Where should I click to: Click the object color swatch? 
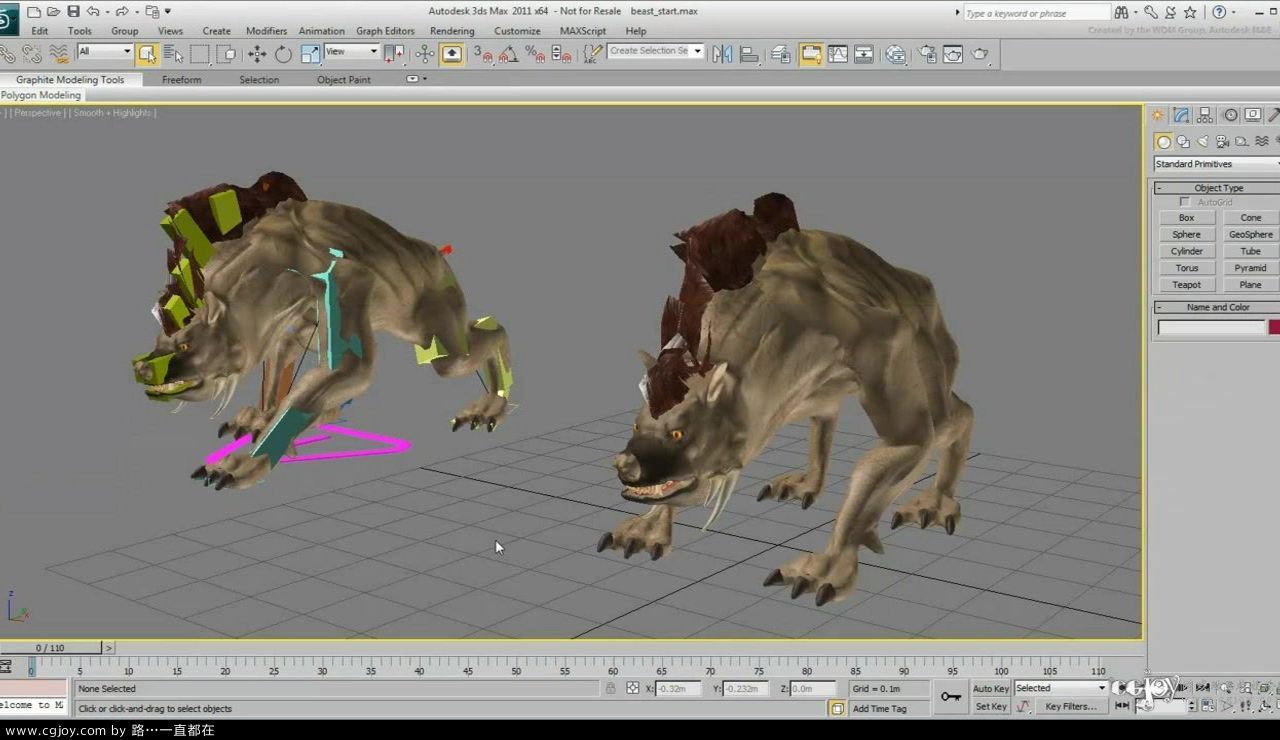click(1273, 327)
